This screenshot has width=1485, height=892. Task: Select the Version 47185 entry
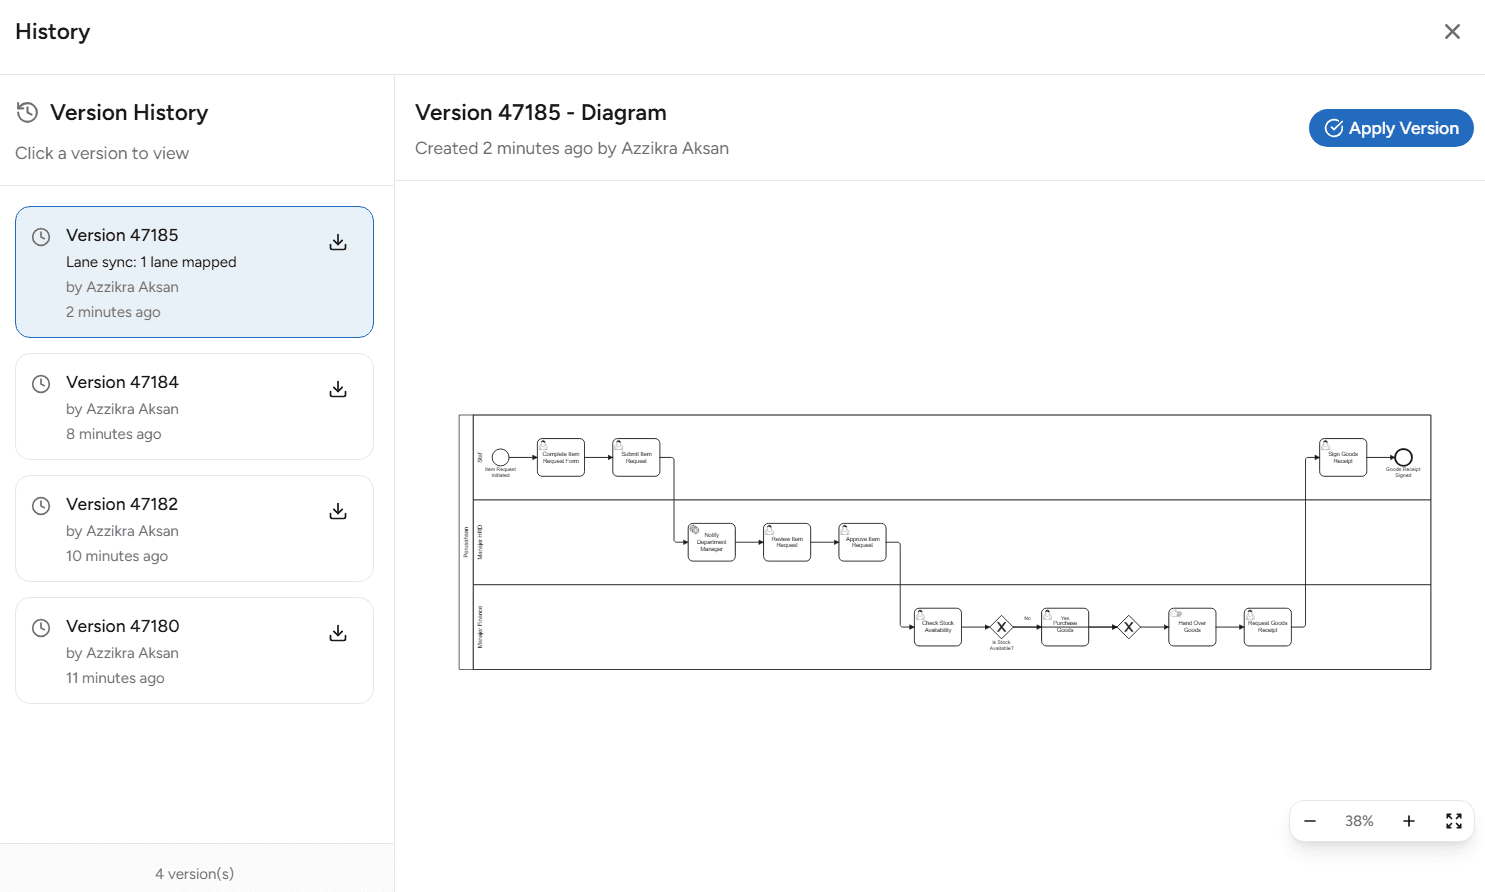pos(195,272)
